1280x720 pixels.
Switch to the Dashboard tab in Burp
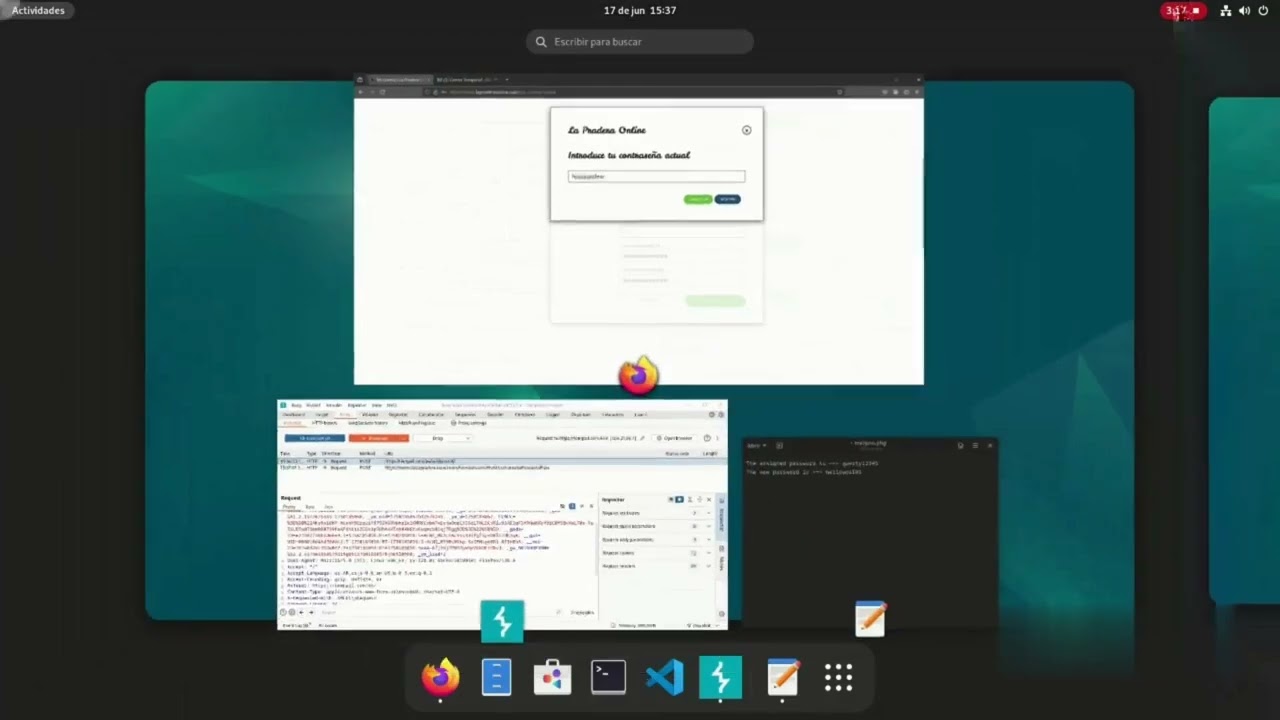pyautogui.click(x=293, y=414)
